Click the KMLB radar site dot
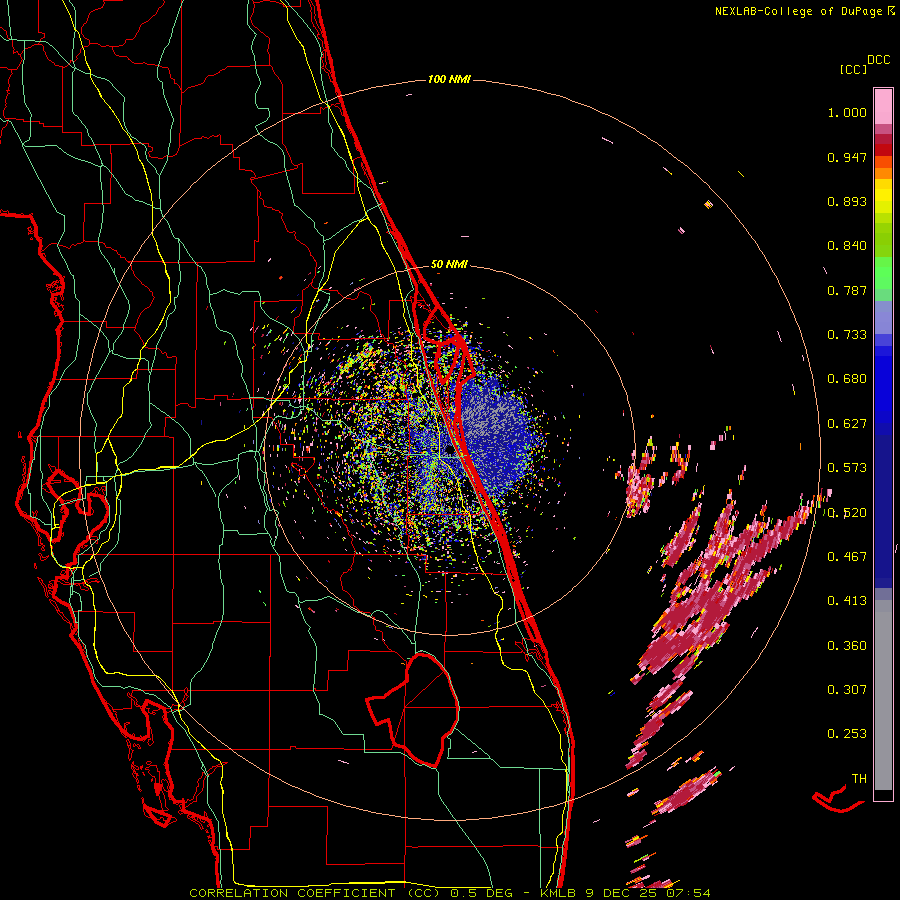Viewport: 900px width, 900px height. pos(449,450)
